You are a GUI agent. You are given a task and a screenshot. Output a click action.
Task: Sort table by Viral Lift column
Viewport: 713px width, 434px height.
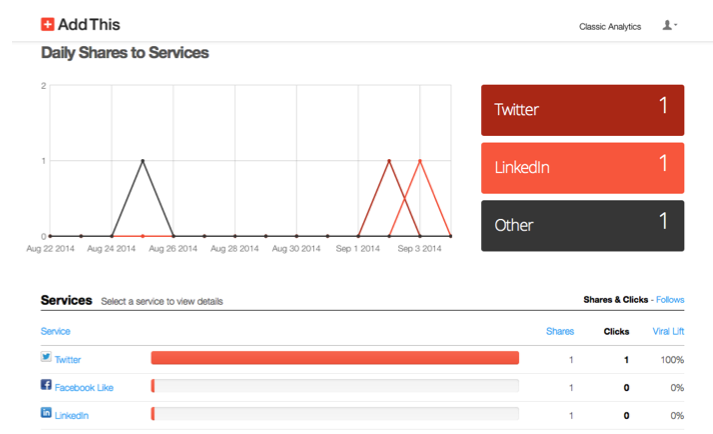(668, 331)
